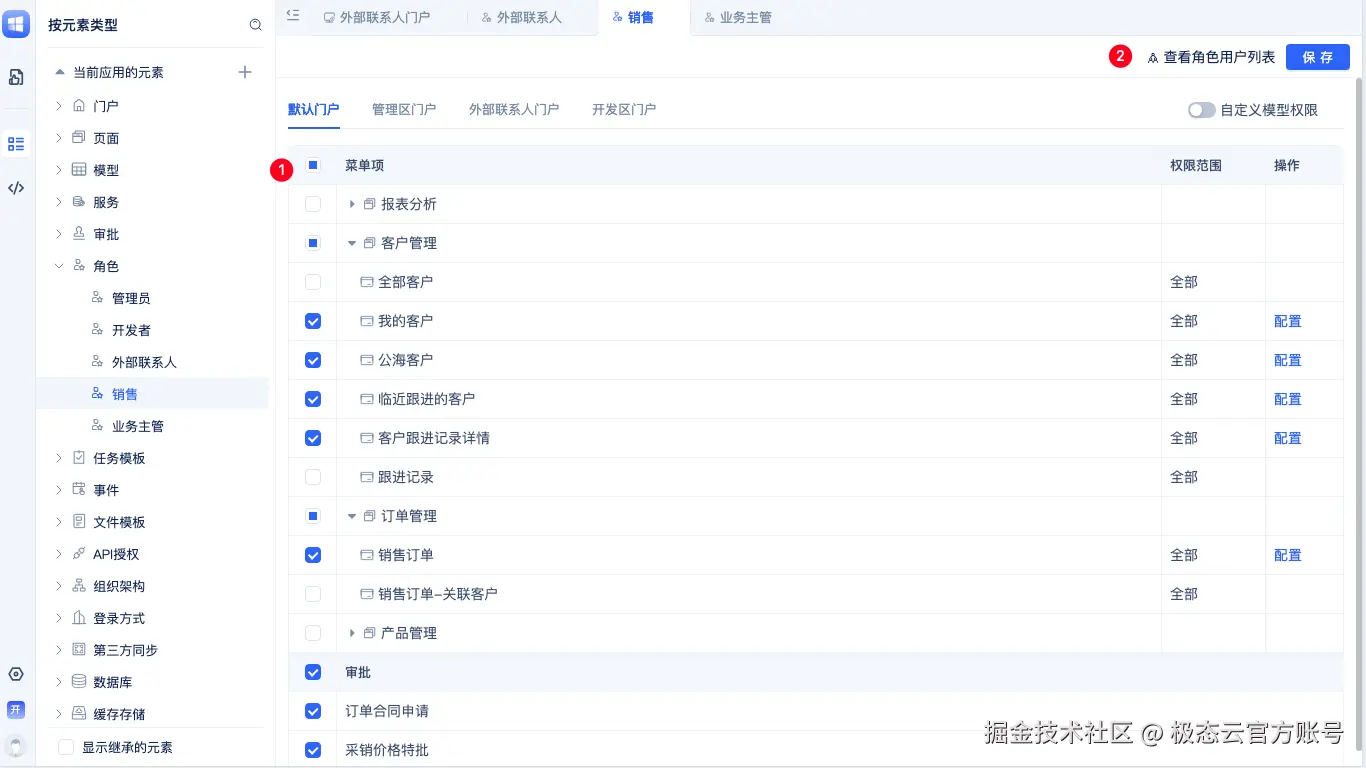Click the 保存 button

(1318, 58)
